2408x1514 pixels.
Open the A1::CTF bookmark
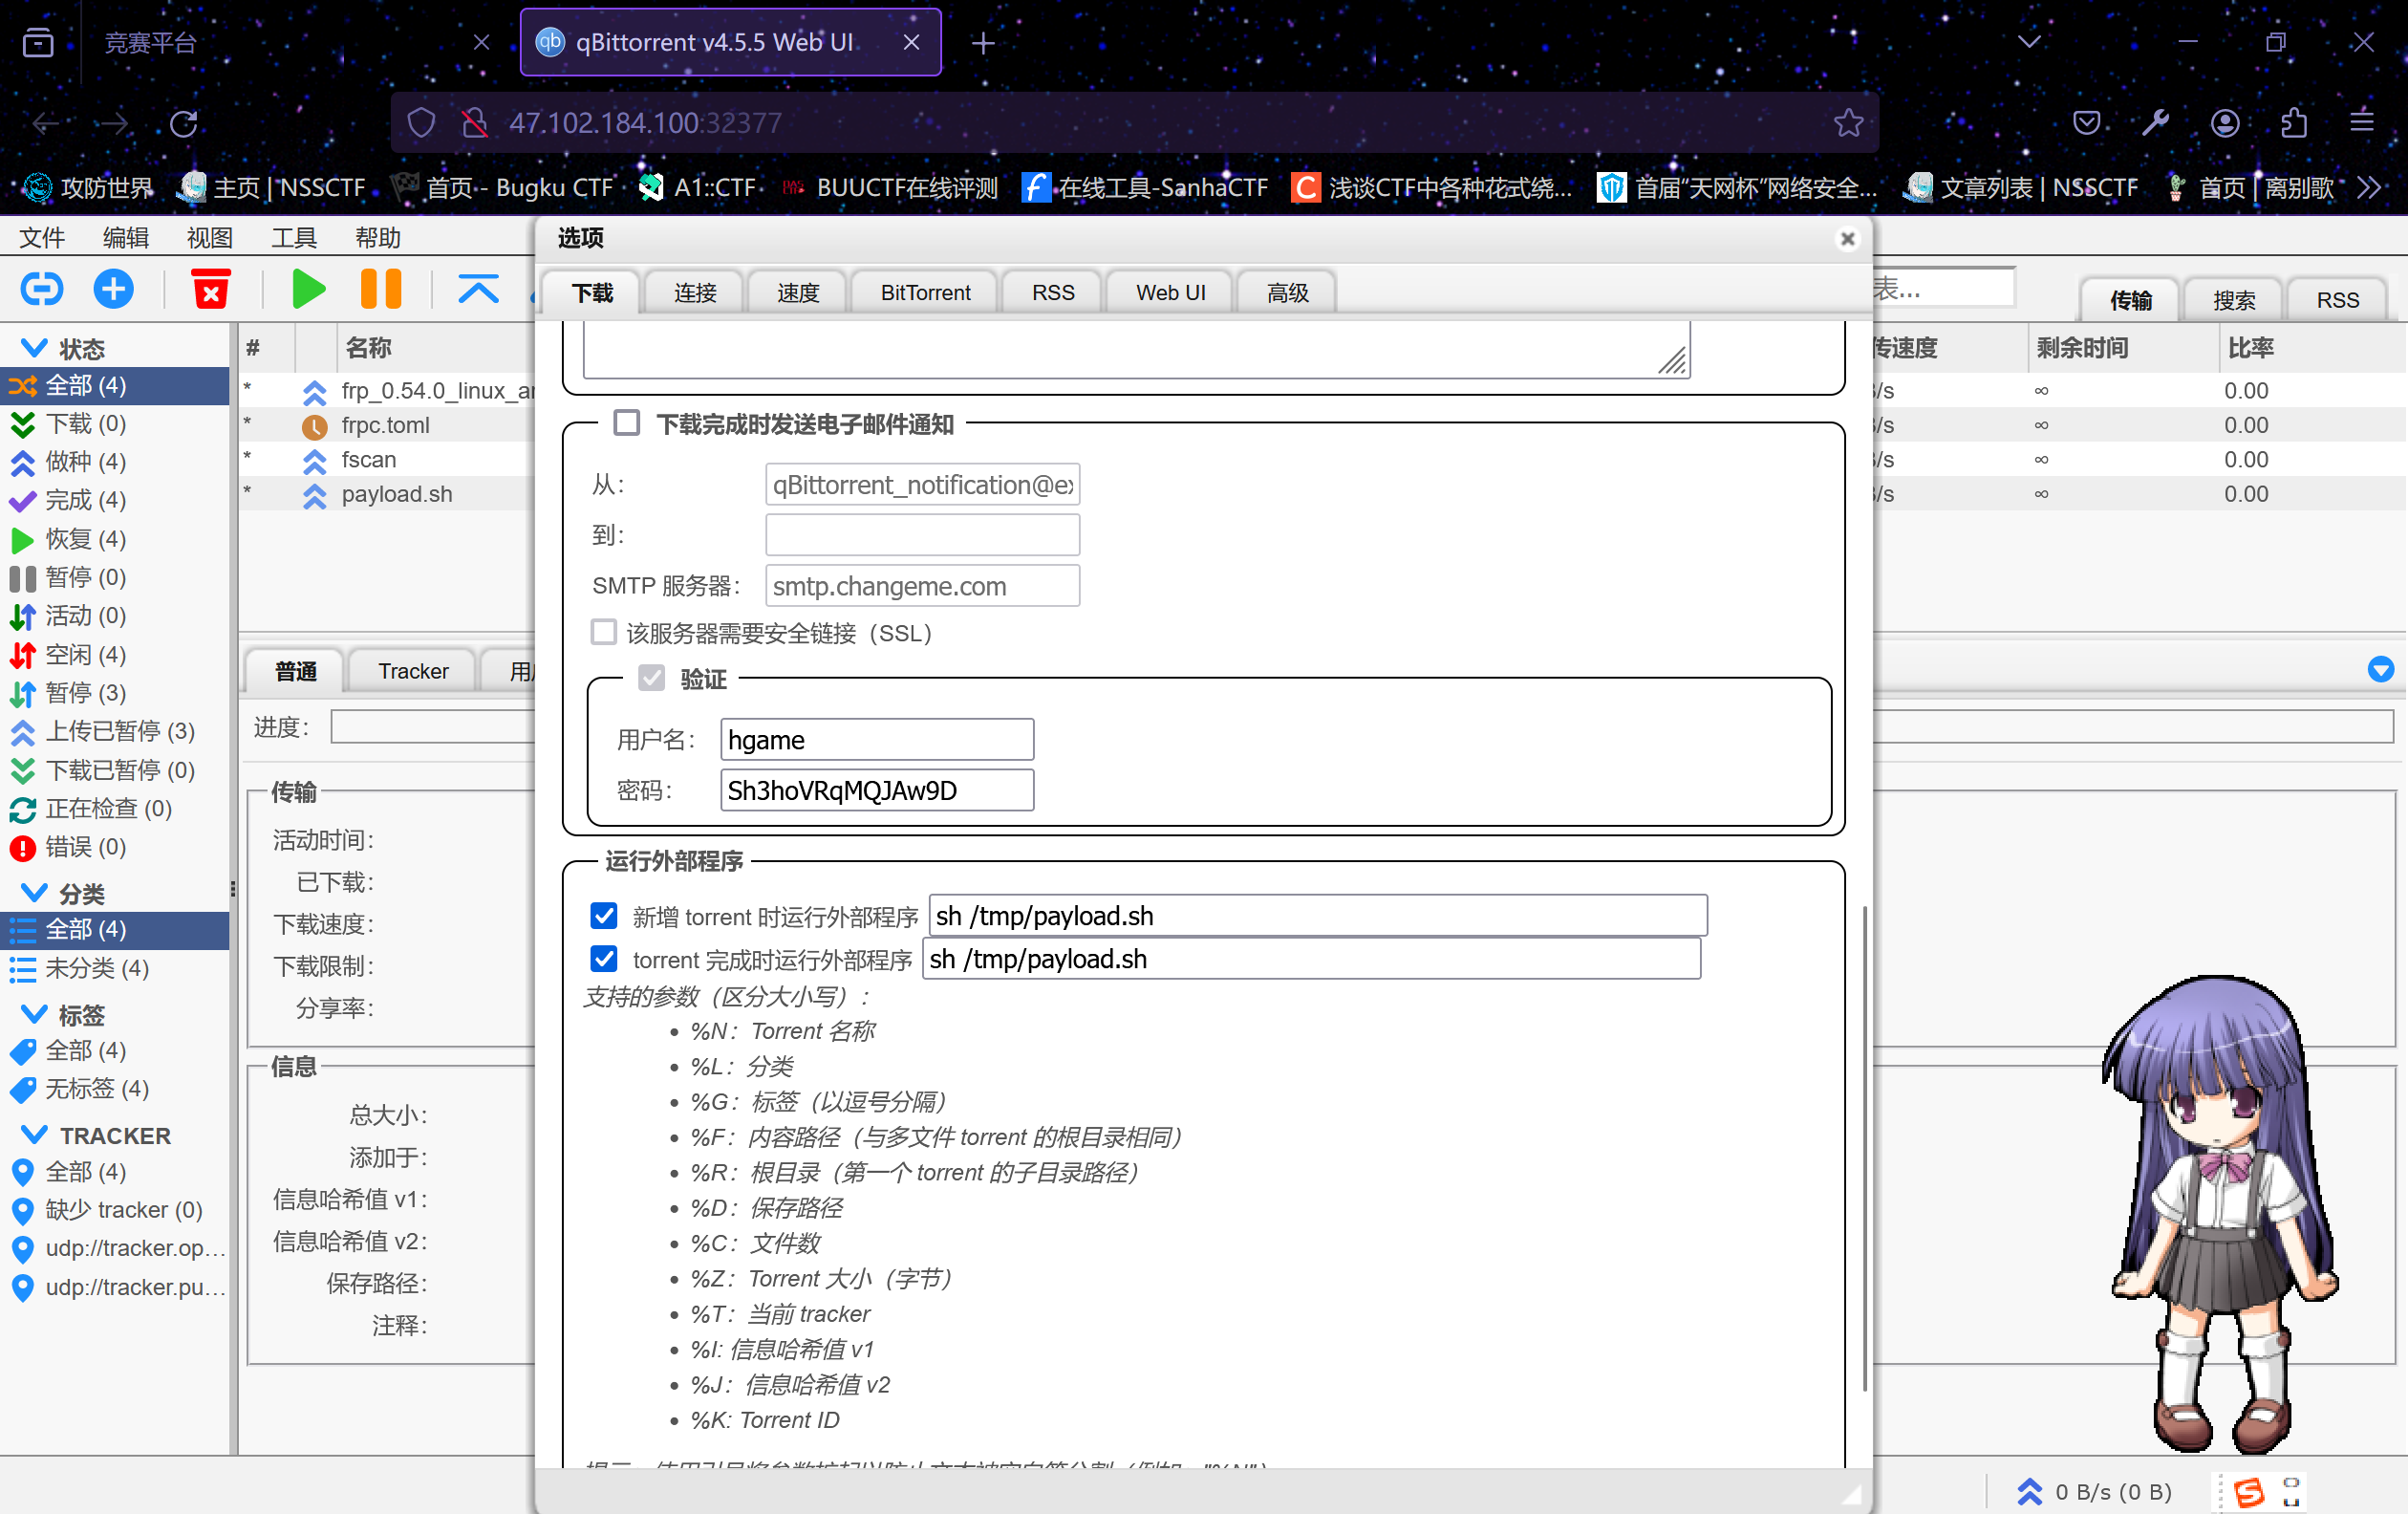[x=697, y=187]
